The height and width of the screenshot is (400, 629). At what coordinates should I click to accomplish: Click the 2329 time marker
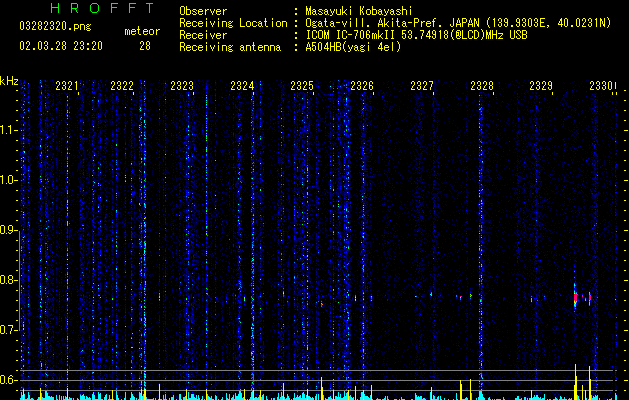541,86
